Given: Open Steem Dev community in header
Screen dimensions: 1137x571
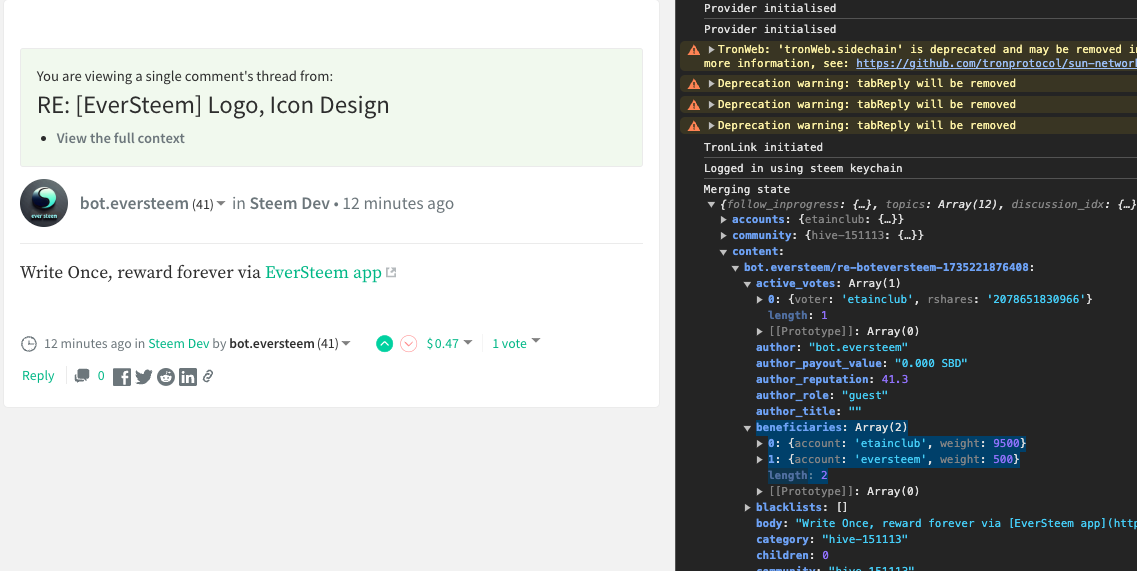Looking at the screenshot, I should click(289, 204).
